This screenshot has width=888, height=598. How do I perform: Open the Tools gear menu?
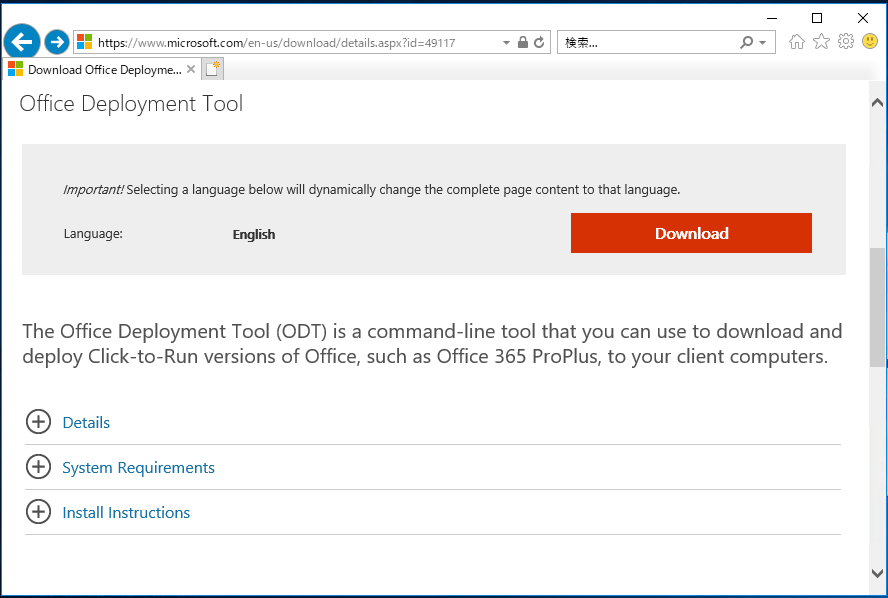pyautogui.click(x=846, y=41)
